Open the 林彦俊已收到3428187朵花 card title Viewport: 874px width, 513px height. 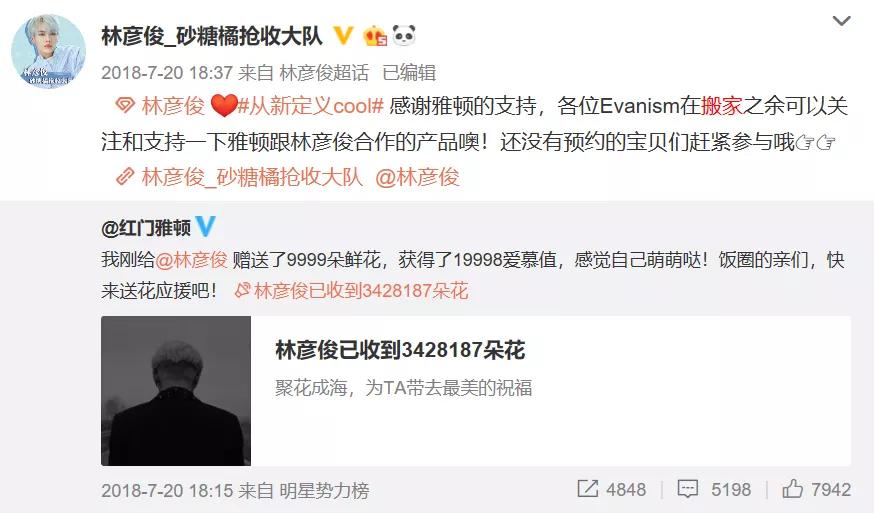(400, 350)
